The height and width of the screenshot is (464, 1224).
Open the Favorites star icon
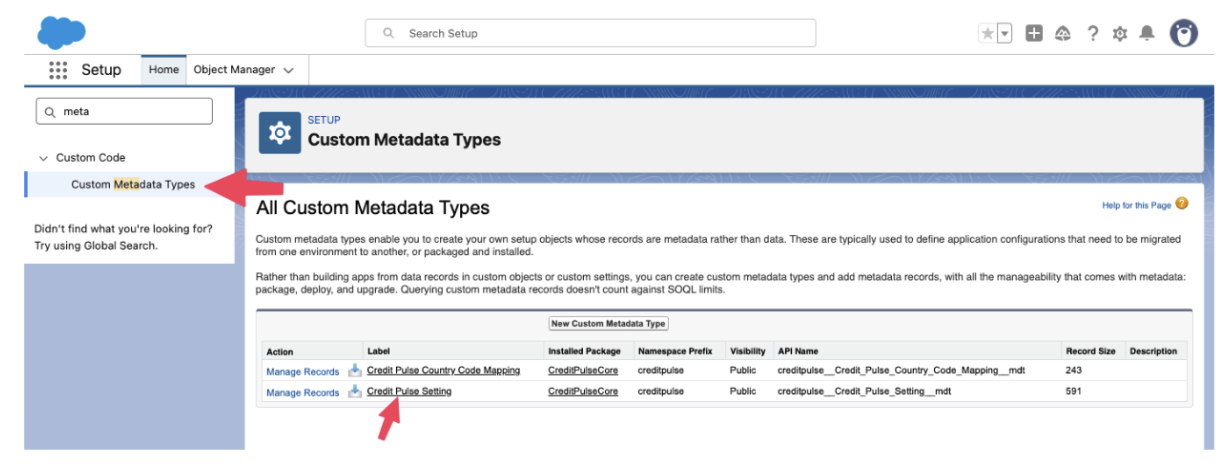pos(988,33)
